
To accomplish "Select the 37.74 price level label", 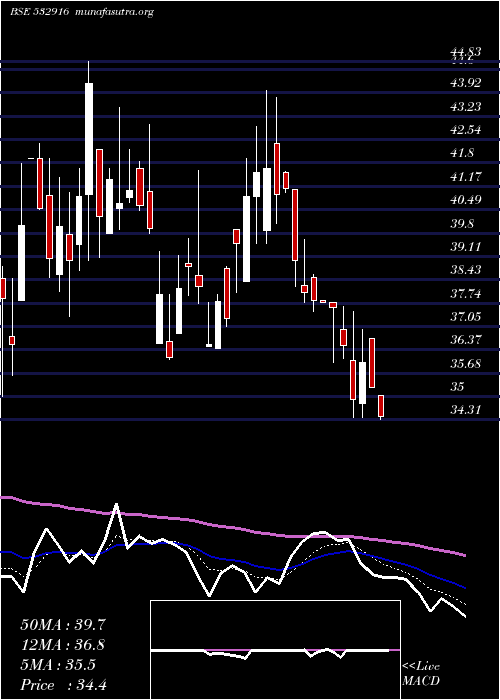I will pyautogui.click(x=466, y=293).
